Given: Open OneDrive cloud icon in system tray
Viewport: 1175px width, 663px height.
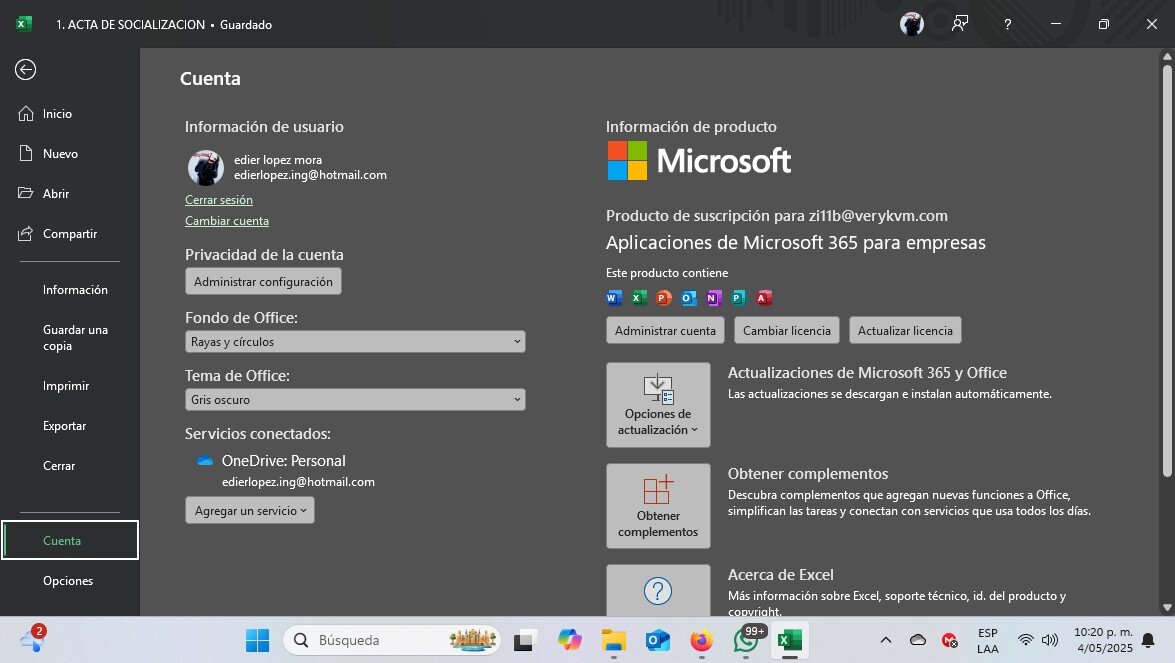Looking at the screenshot, I should click(x=918, y=641).
